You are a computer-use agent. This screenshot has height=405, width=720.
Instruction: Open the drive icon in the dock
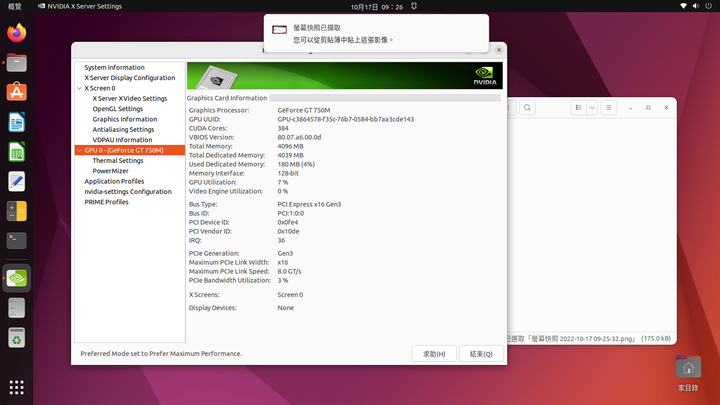coord(17,308)
